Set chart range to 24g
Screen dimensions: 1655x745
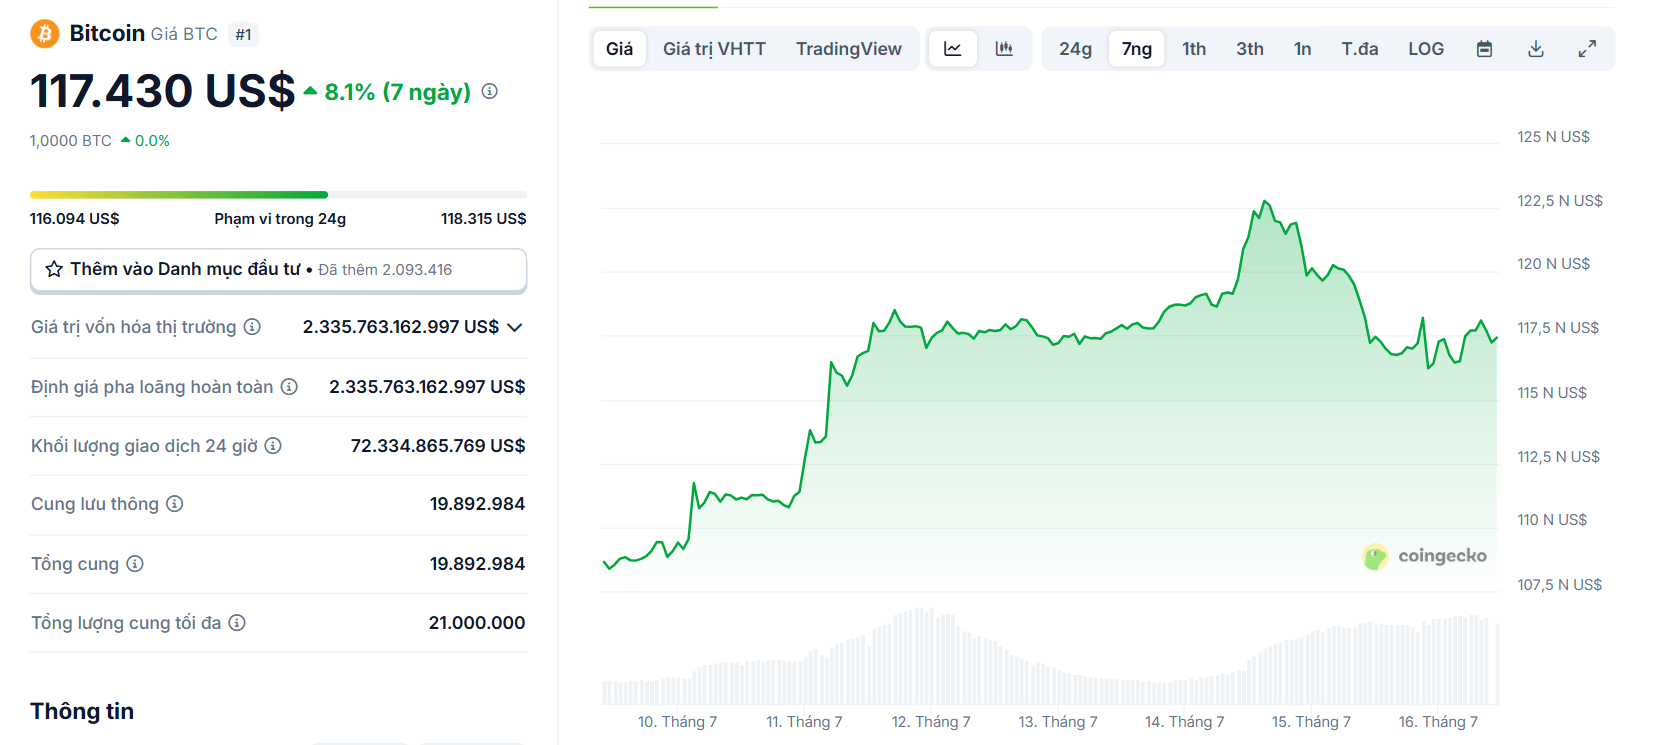click(1075, 49)
